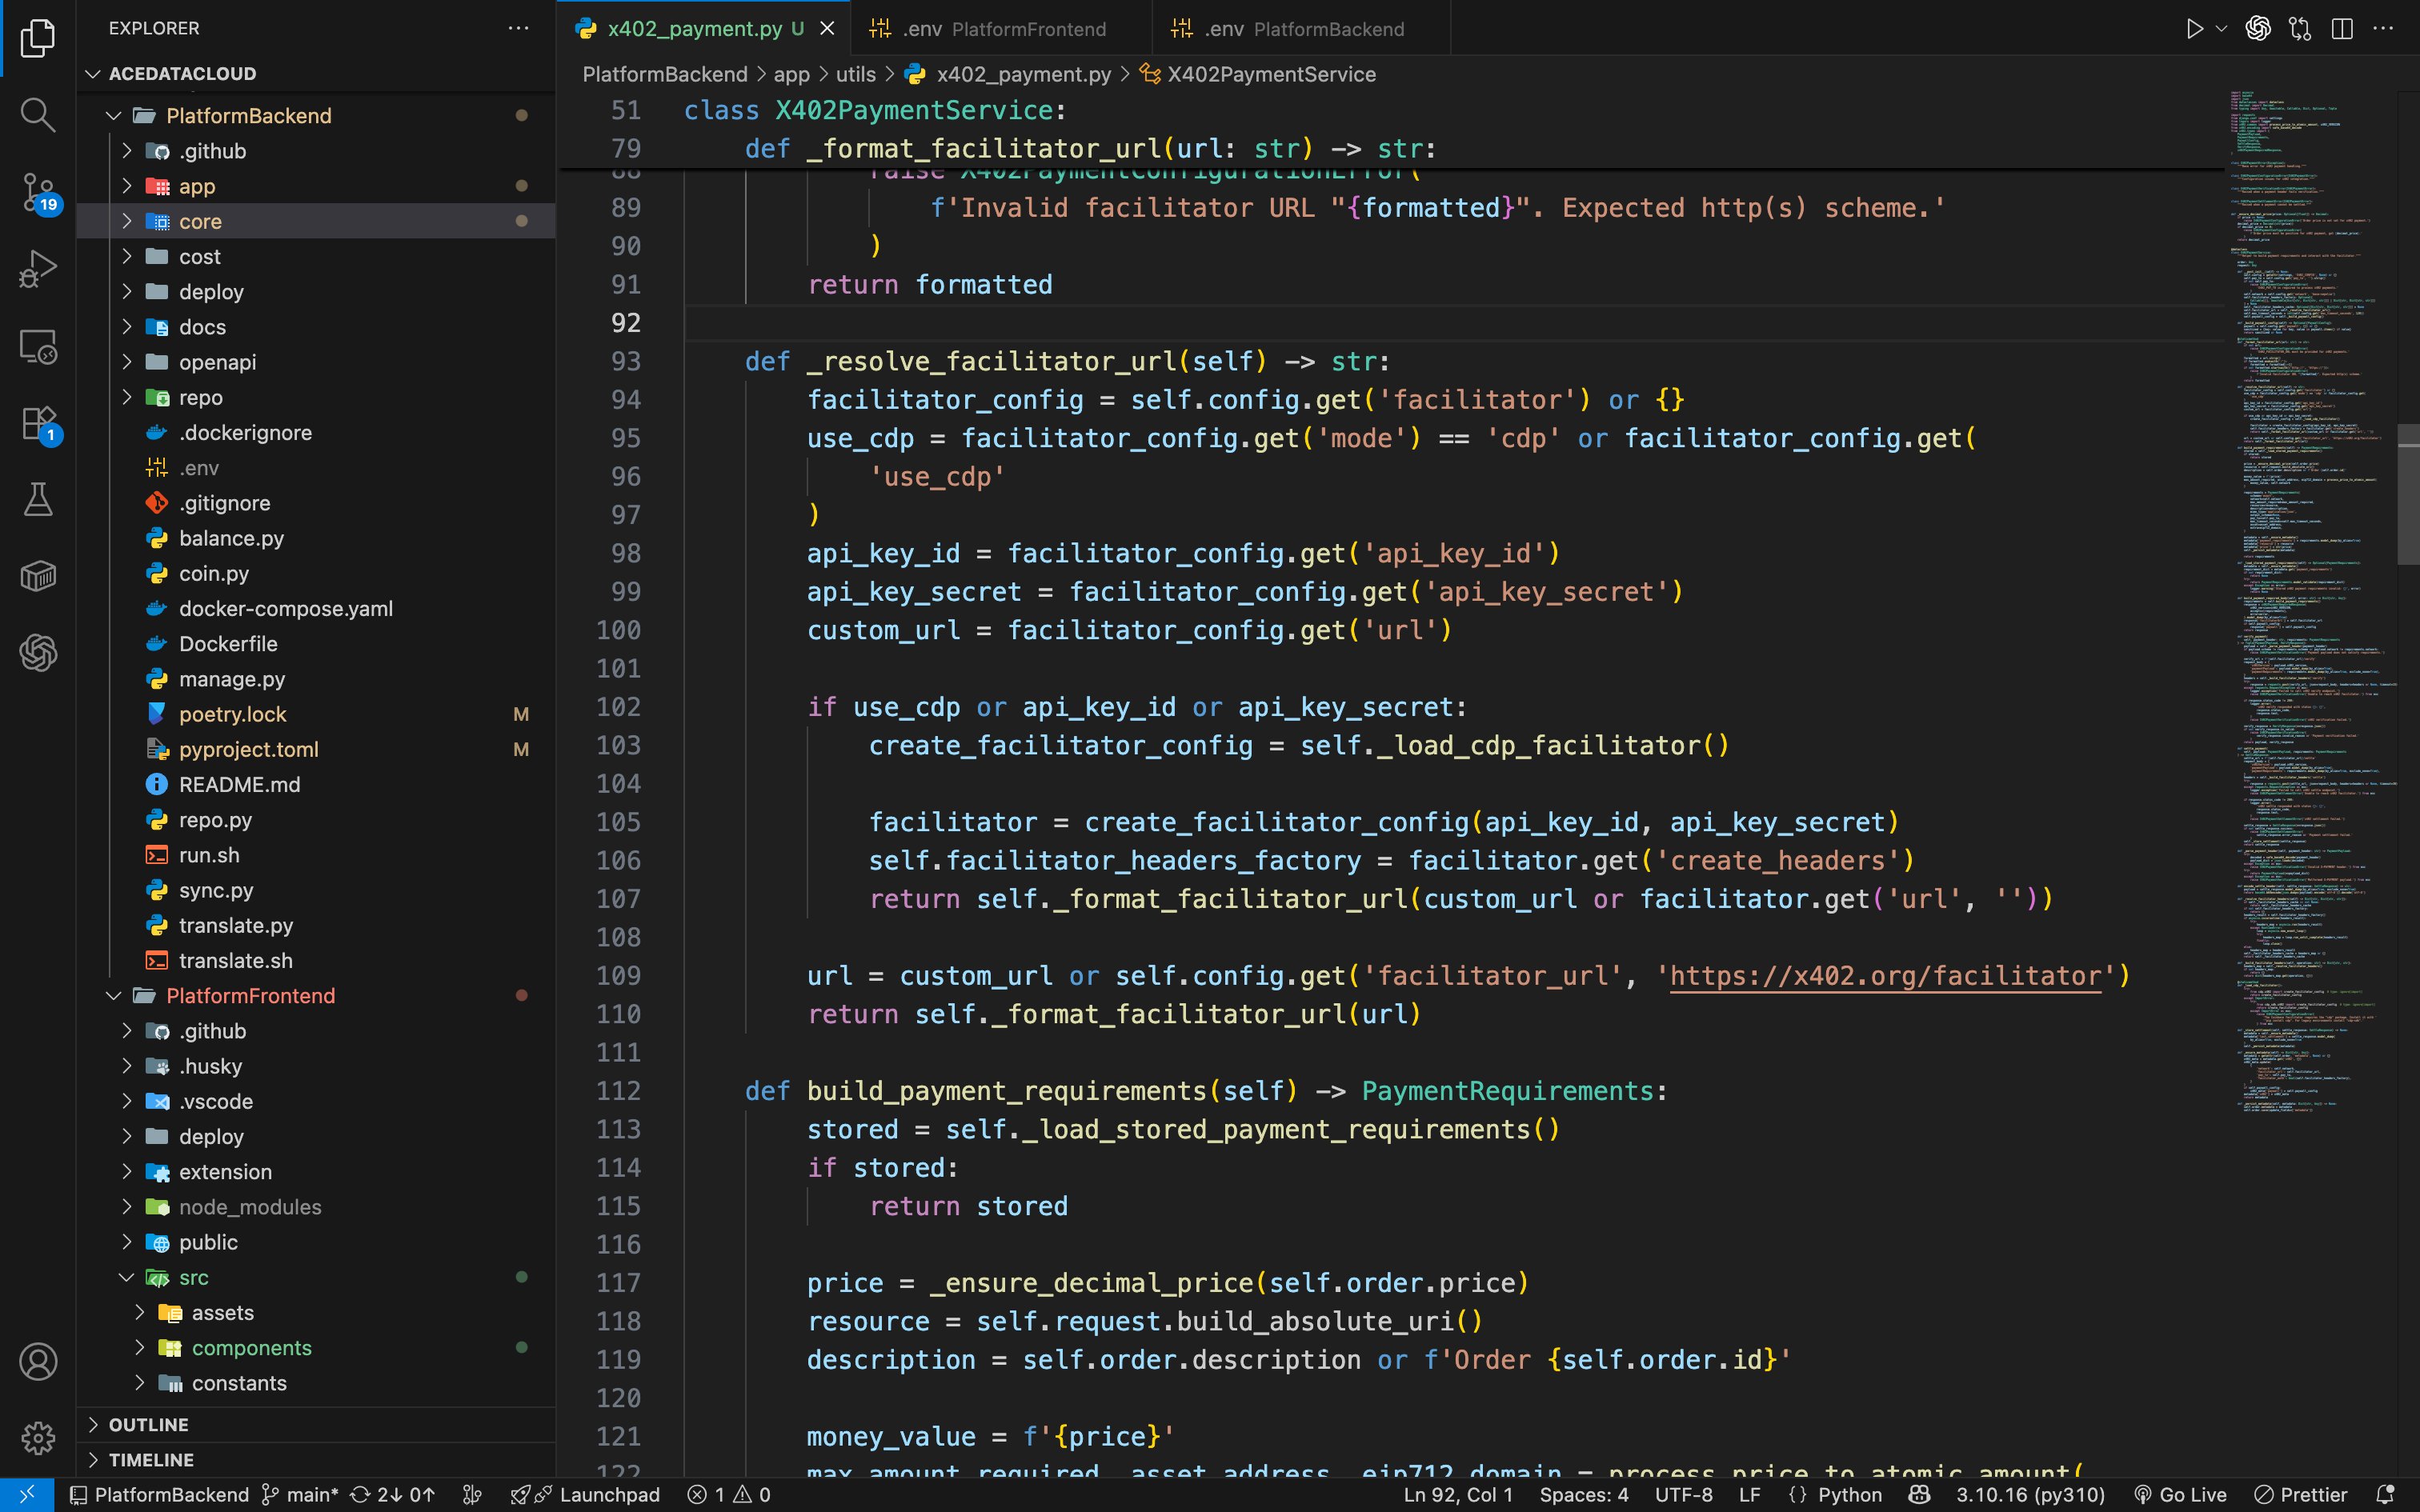This screenshot has height=1512, width=2420.
Task: Open the Search view in activity bar
Action: pyautogui.click(x=37, y=114)
